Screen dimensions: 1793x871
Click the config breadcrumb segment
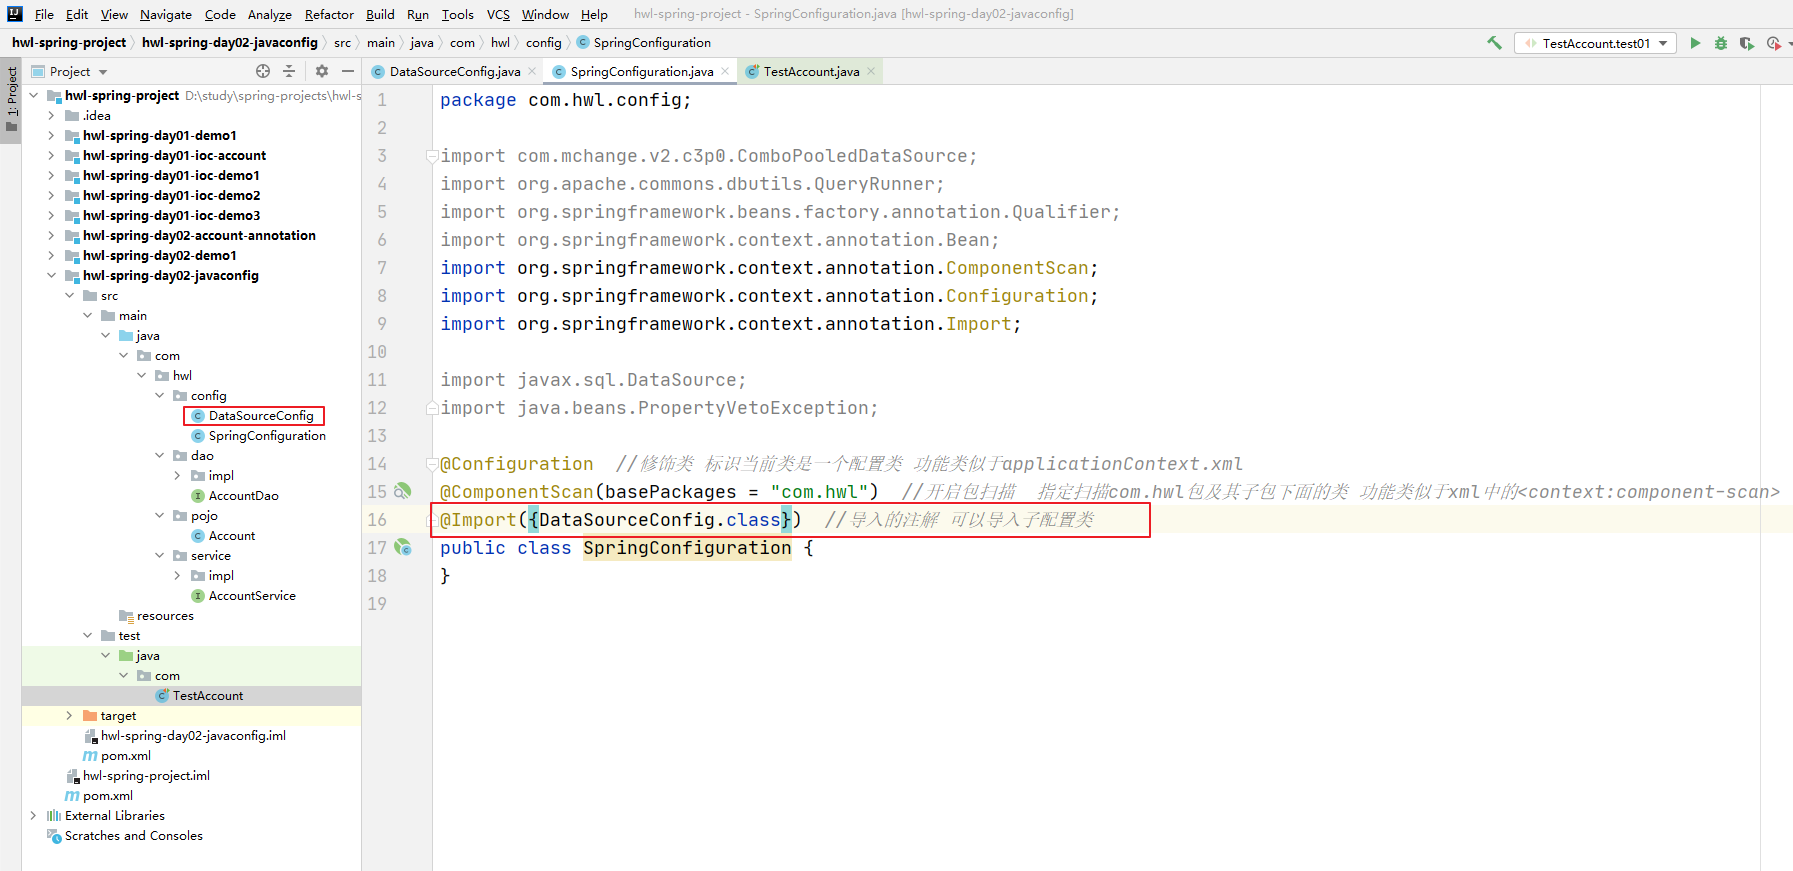pos(544,43)
